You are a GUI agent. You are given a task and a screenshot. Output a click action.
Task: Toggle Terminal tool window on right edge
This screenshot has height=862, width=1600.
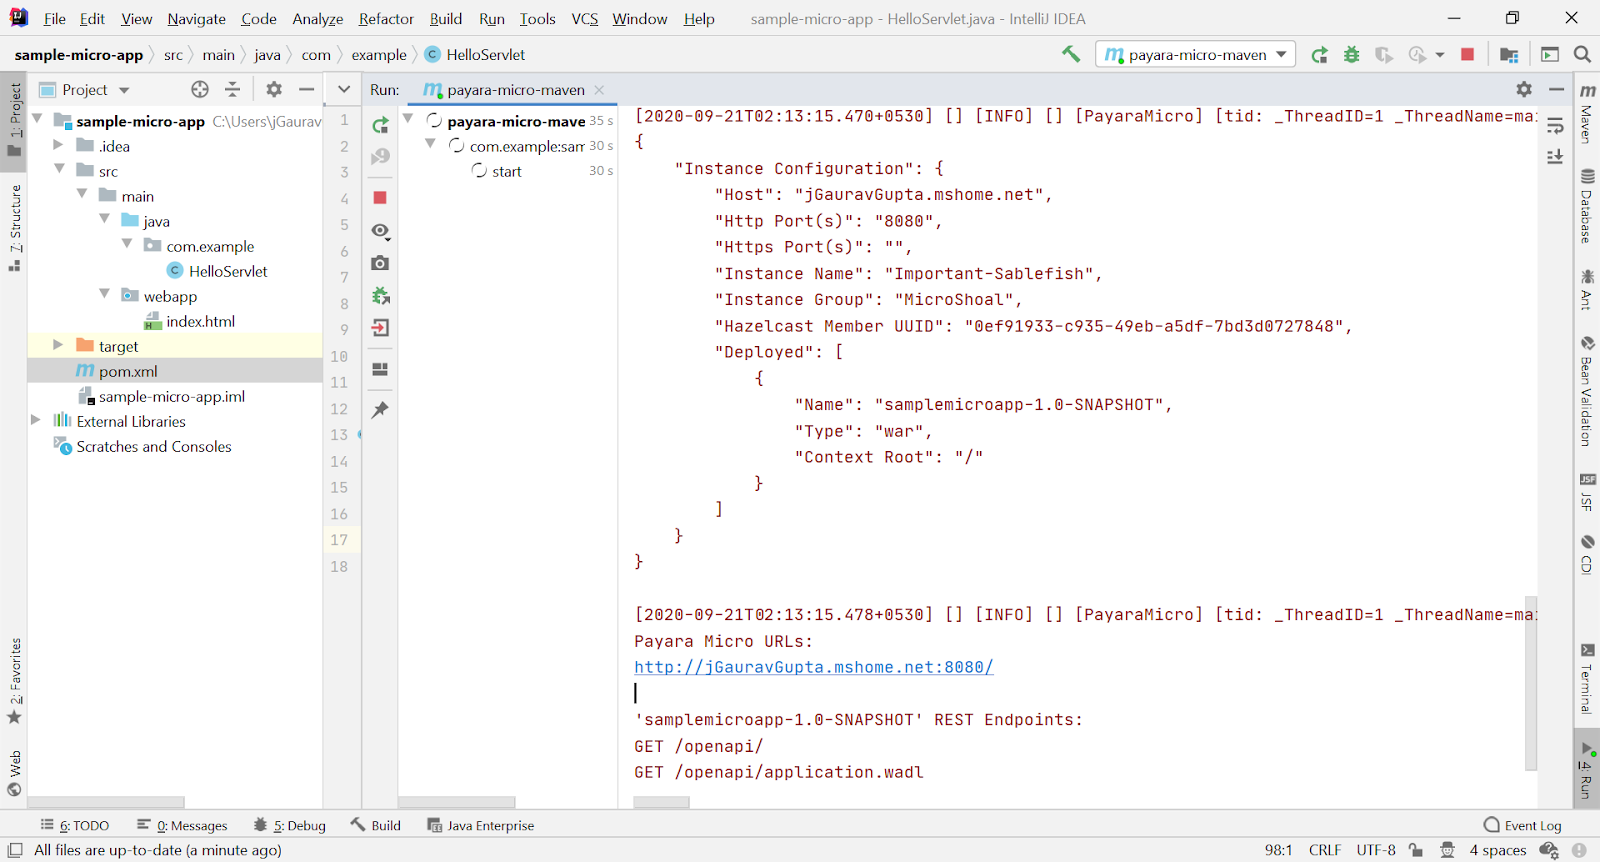tap(1587, 680)
